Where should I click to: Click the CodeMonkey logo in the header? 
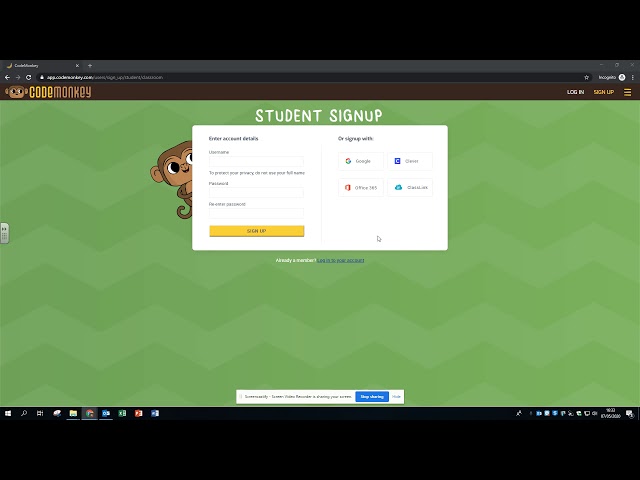tap(48, 92)
